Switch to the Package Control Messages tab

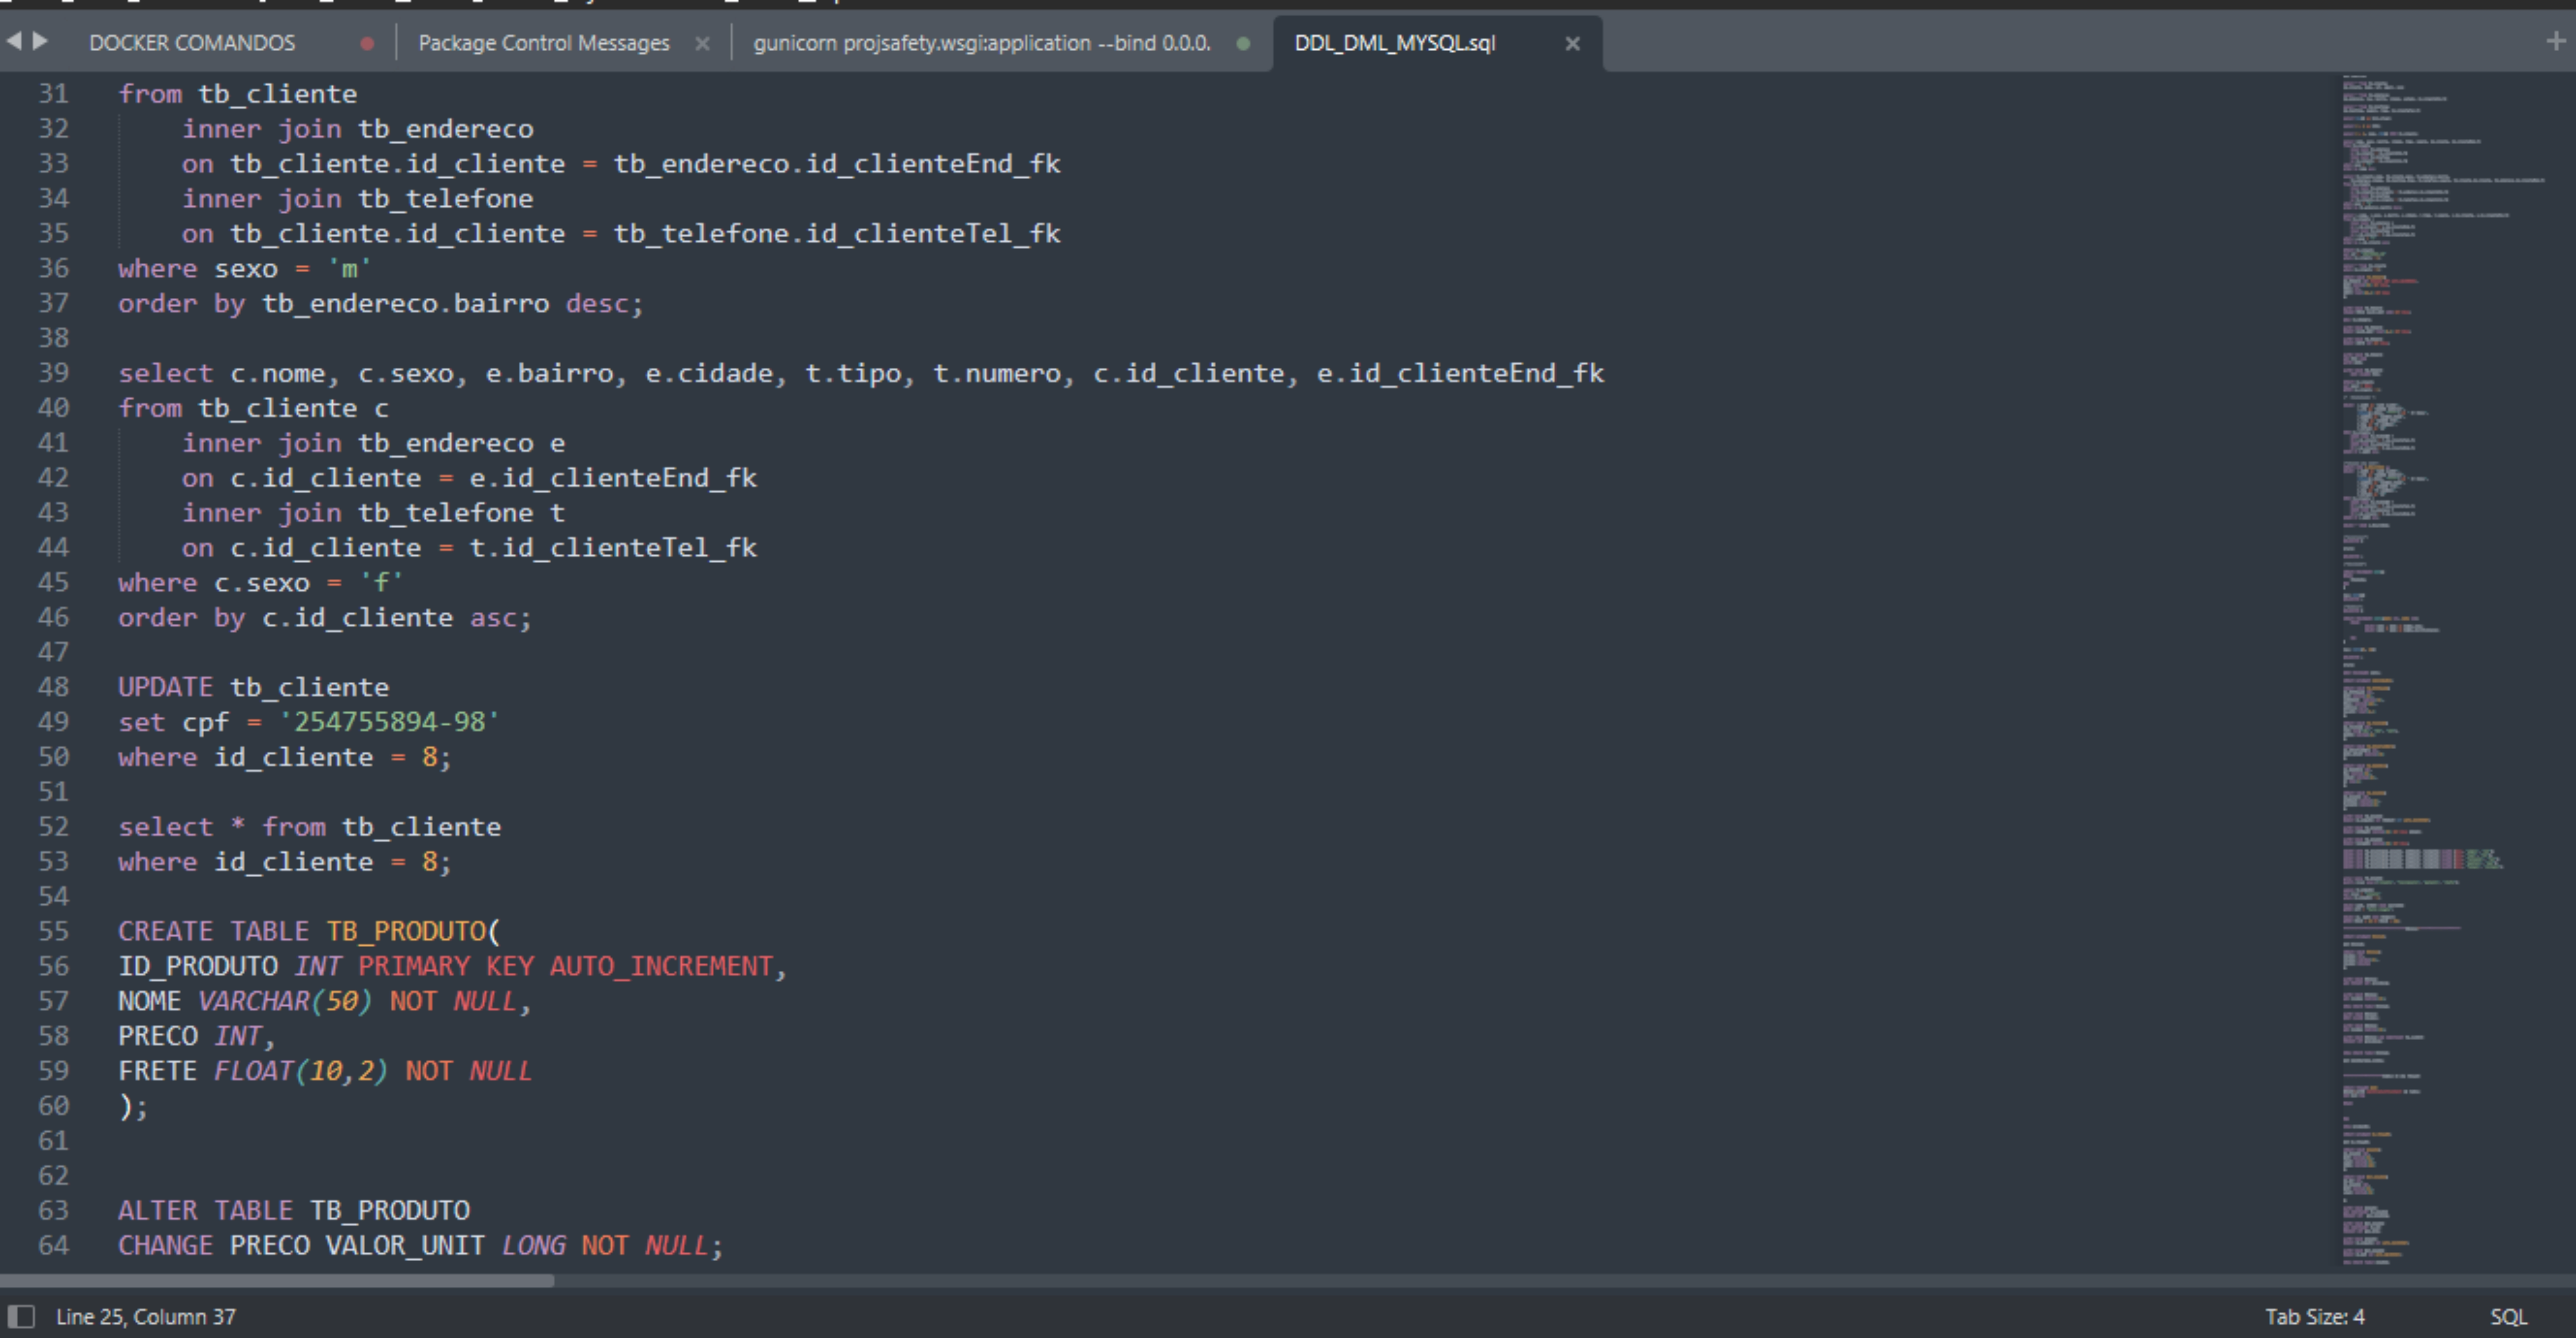(544, 43)
